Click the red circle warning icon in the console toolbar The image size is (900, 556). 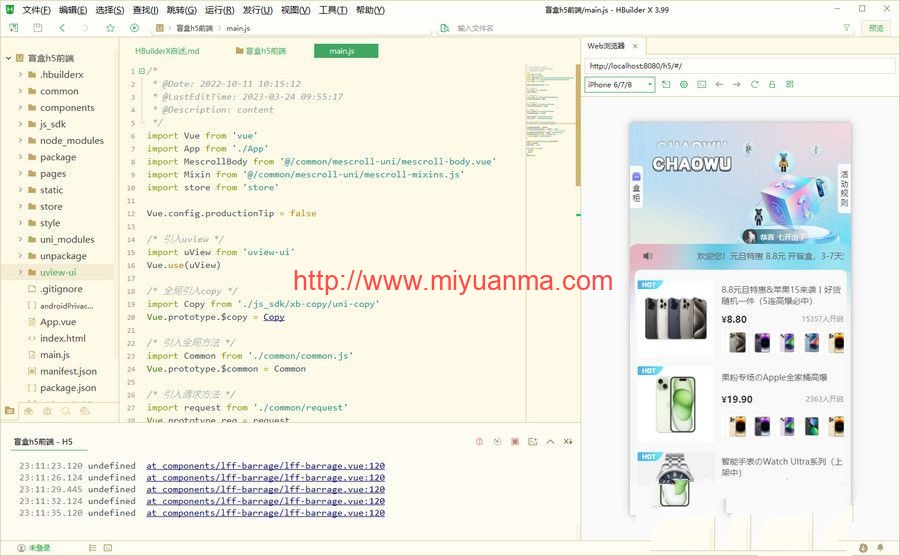[479, 441]
